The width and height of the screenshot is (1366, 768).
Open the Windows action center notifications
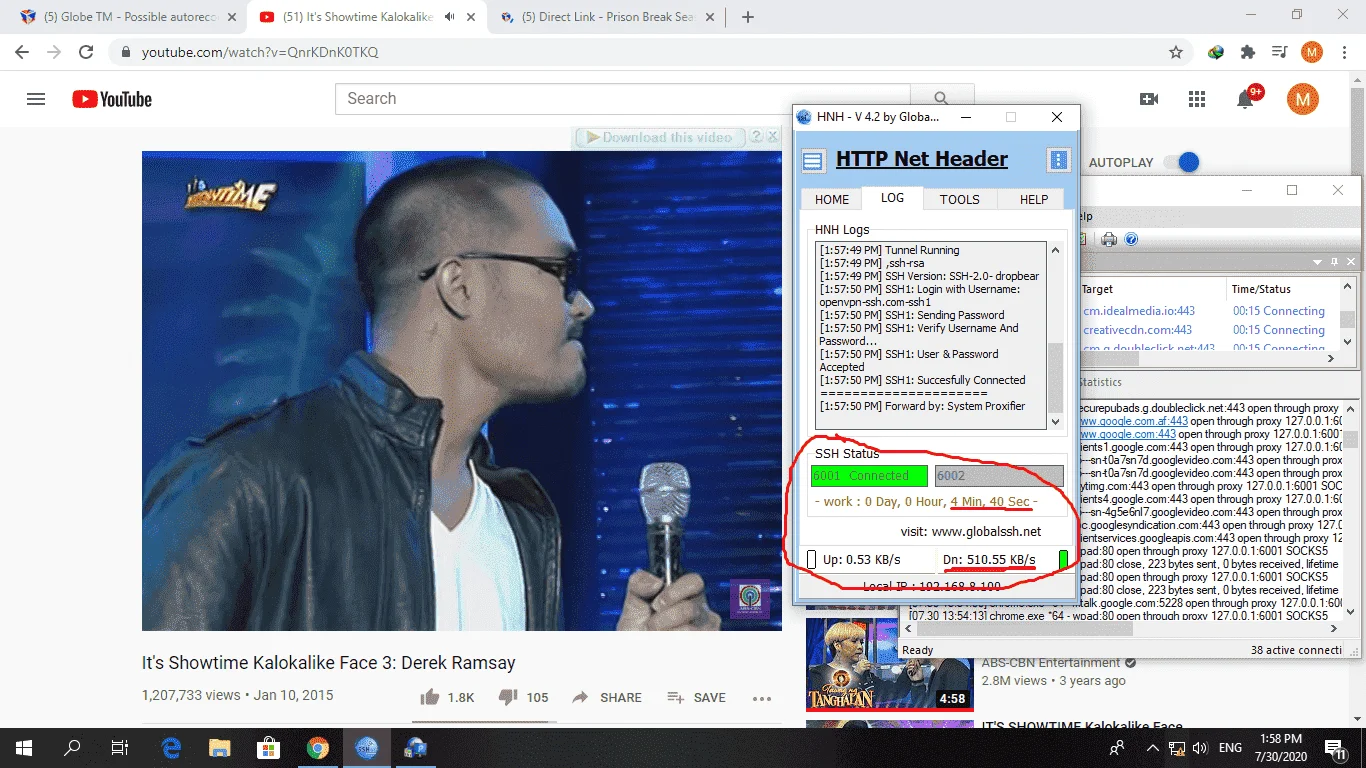point(1335,747)
